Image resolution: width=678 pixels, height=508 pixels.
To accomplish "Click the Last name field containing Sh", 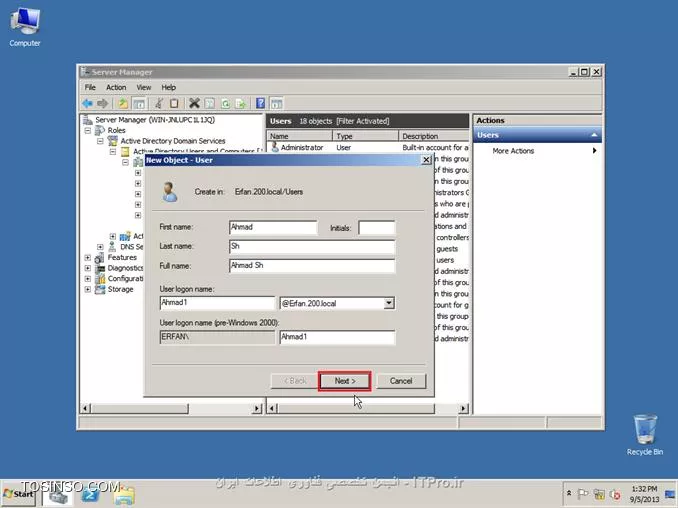I will (312, 247).
